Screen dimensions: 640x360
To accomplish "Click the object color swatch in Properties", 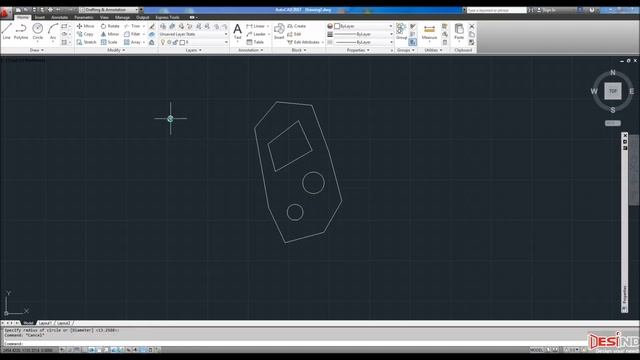I will (337, 26).
